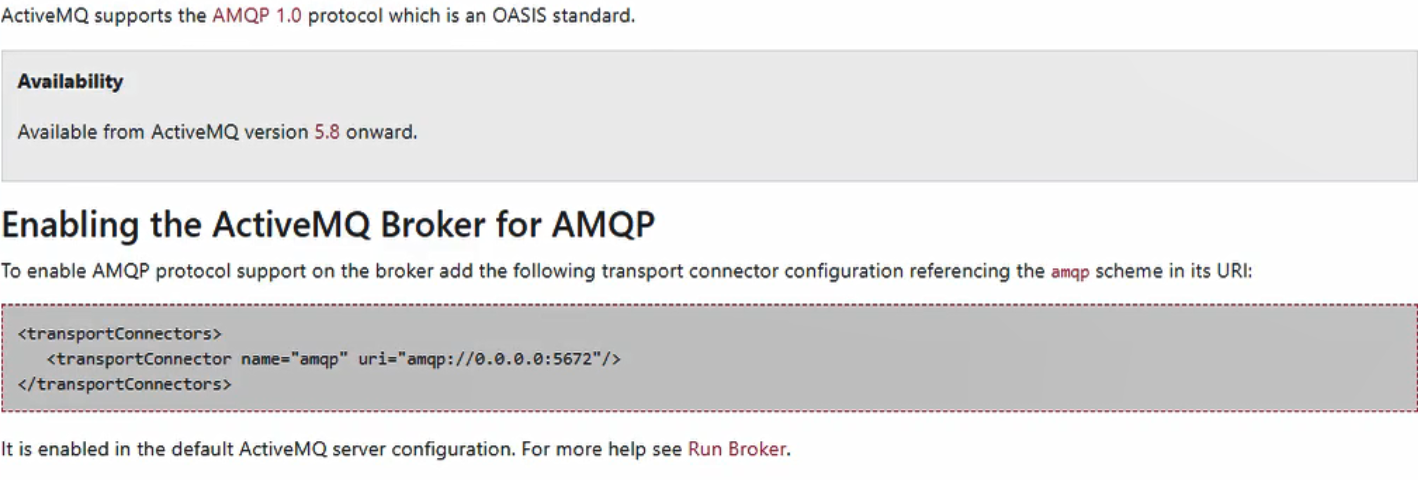The width and height of the screenshot is (1418, 480).
Task: Click the 5.8 version link
Action: click(327, 132)
